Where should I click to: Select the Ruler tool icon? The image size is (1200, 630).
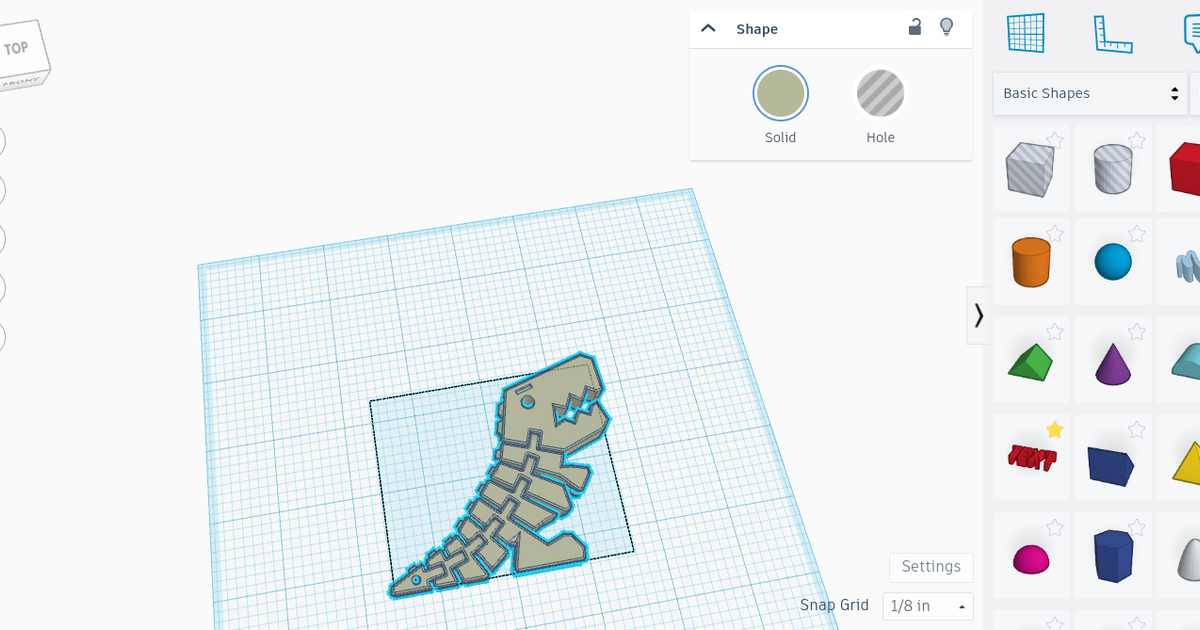[x=1113, y=32]
